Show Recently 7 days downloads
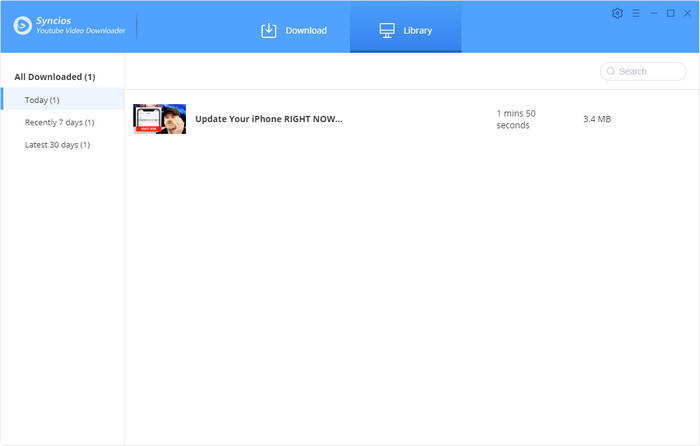 point(59,122)
